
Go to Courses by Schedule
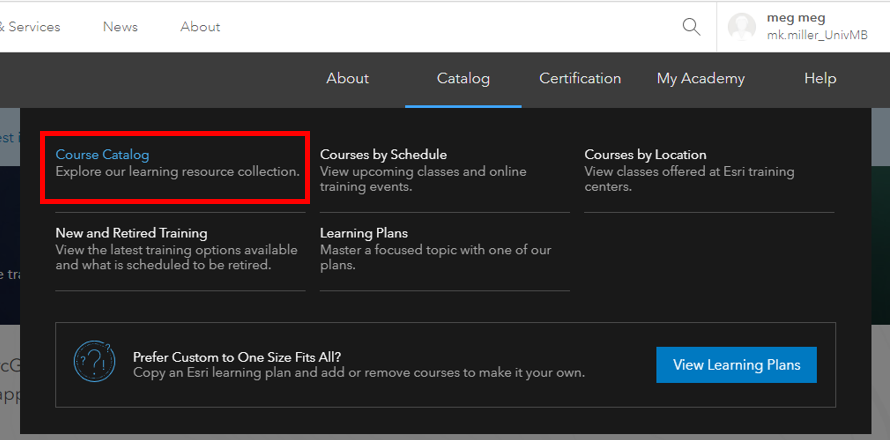(x=383, y=155)
